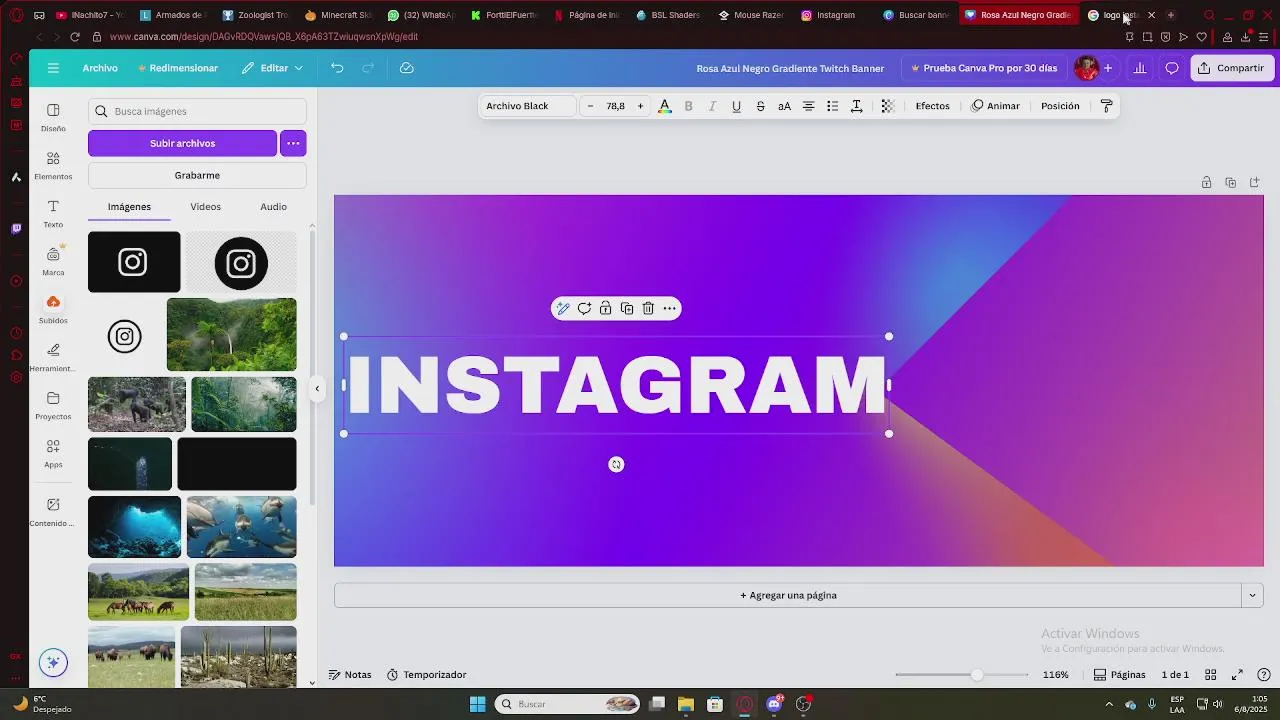Redo the last action
1280x720 pixels.
pos(368,68)
